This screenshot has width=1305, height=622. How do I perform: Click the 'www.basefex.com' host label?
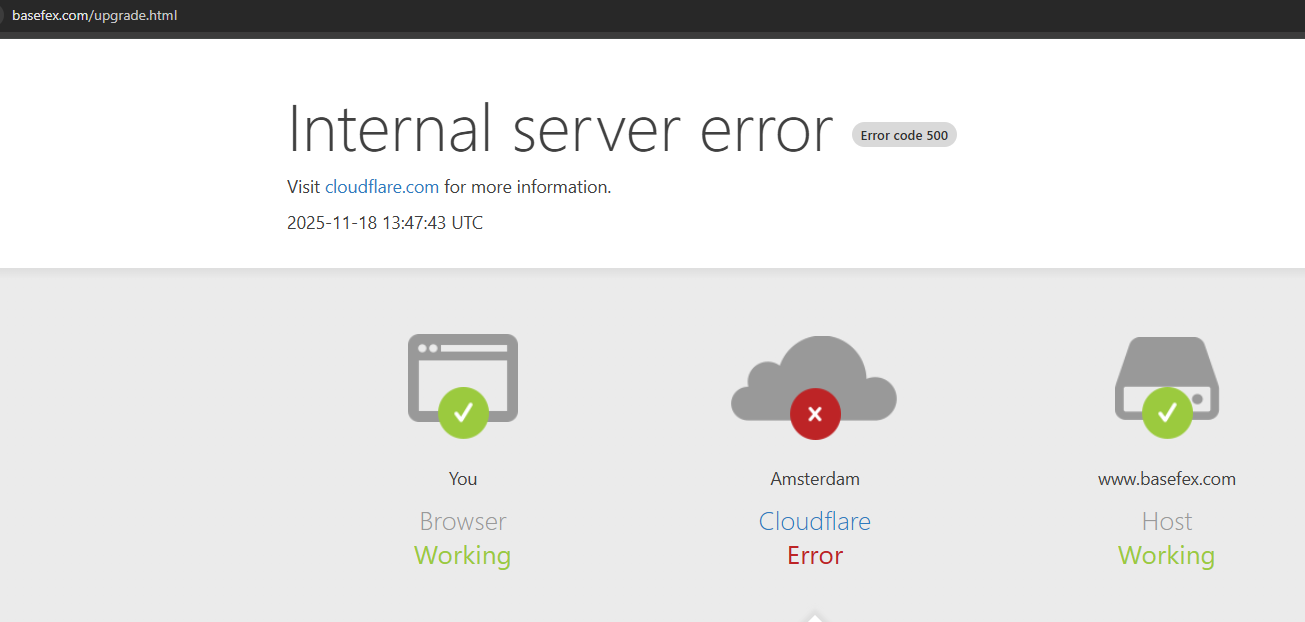pos(1167,479)
